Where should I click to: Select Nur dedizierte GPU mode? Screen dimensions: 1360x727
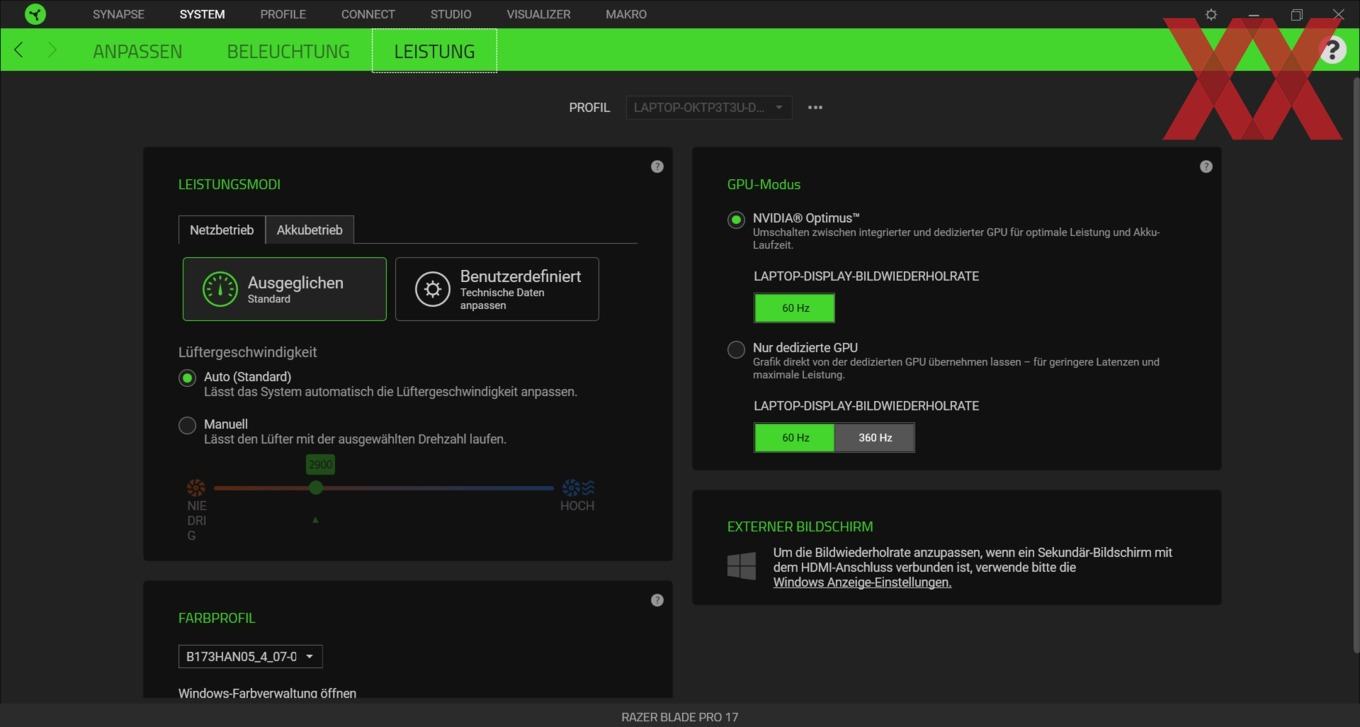[x=736, y=349]
